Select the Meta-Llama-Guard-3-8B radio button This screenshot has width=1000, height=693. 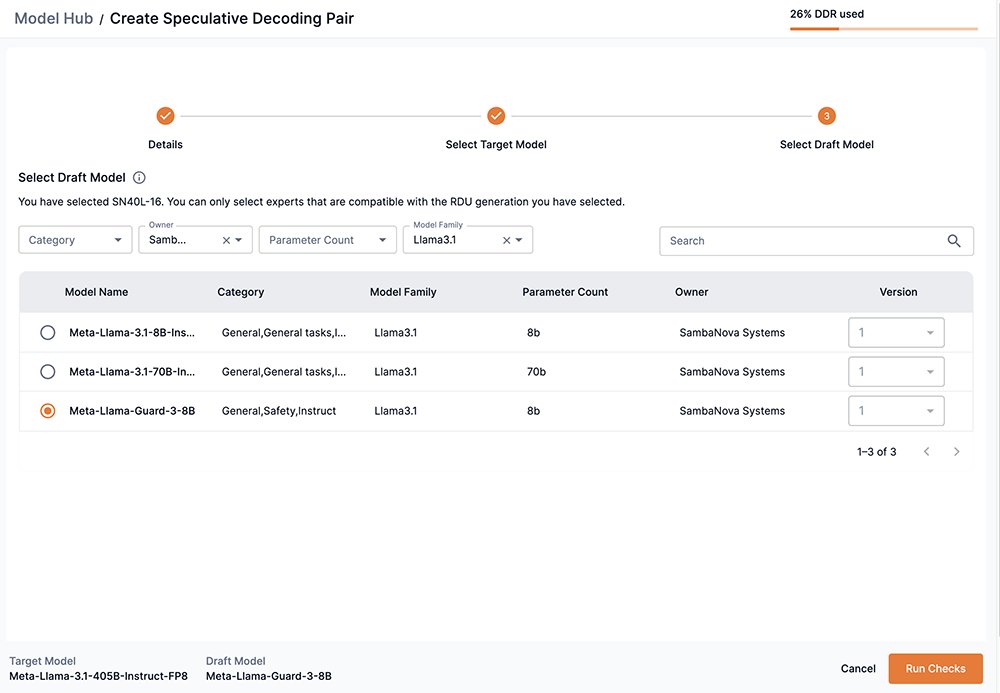pyautogui.click(x=48, y=411)
